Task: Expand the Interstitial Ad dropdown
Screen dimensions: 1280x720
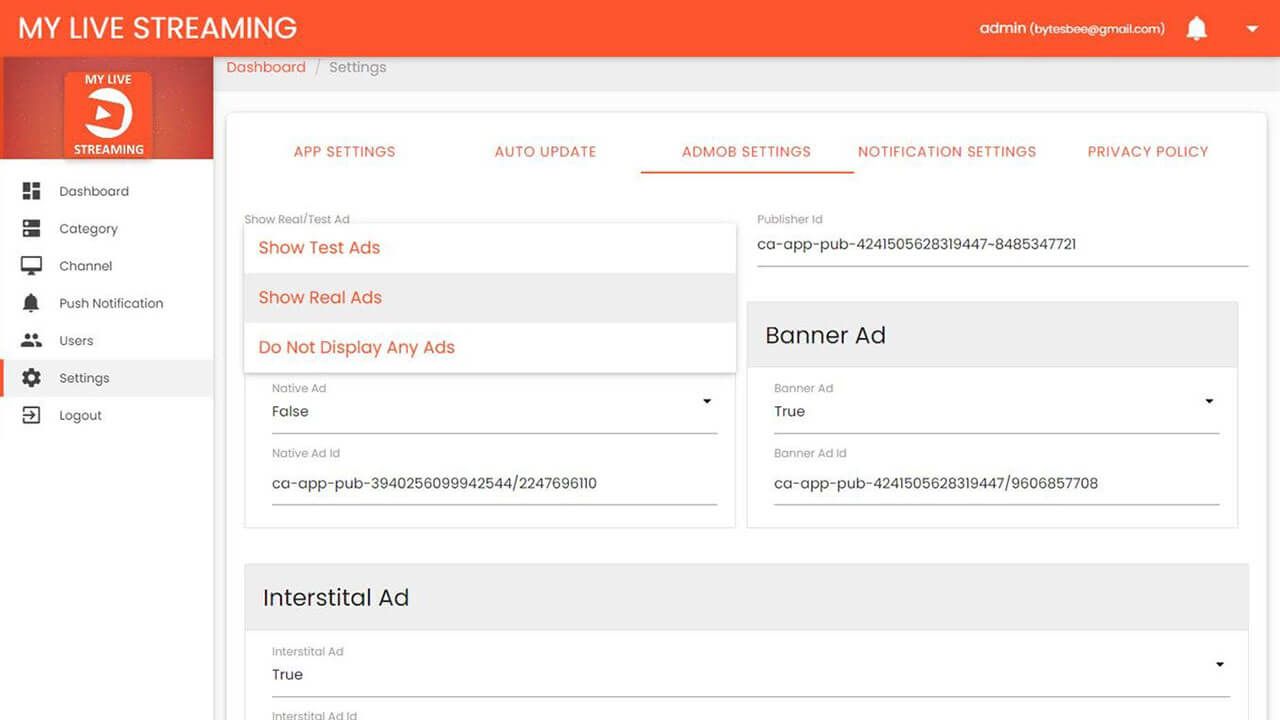Action: 1219,665
